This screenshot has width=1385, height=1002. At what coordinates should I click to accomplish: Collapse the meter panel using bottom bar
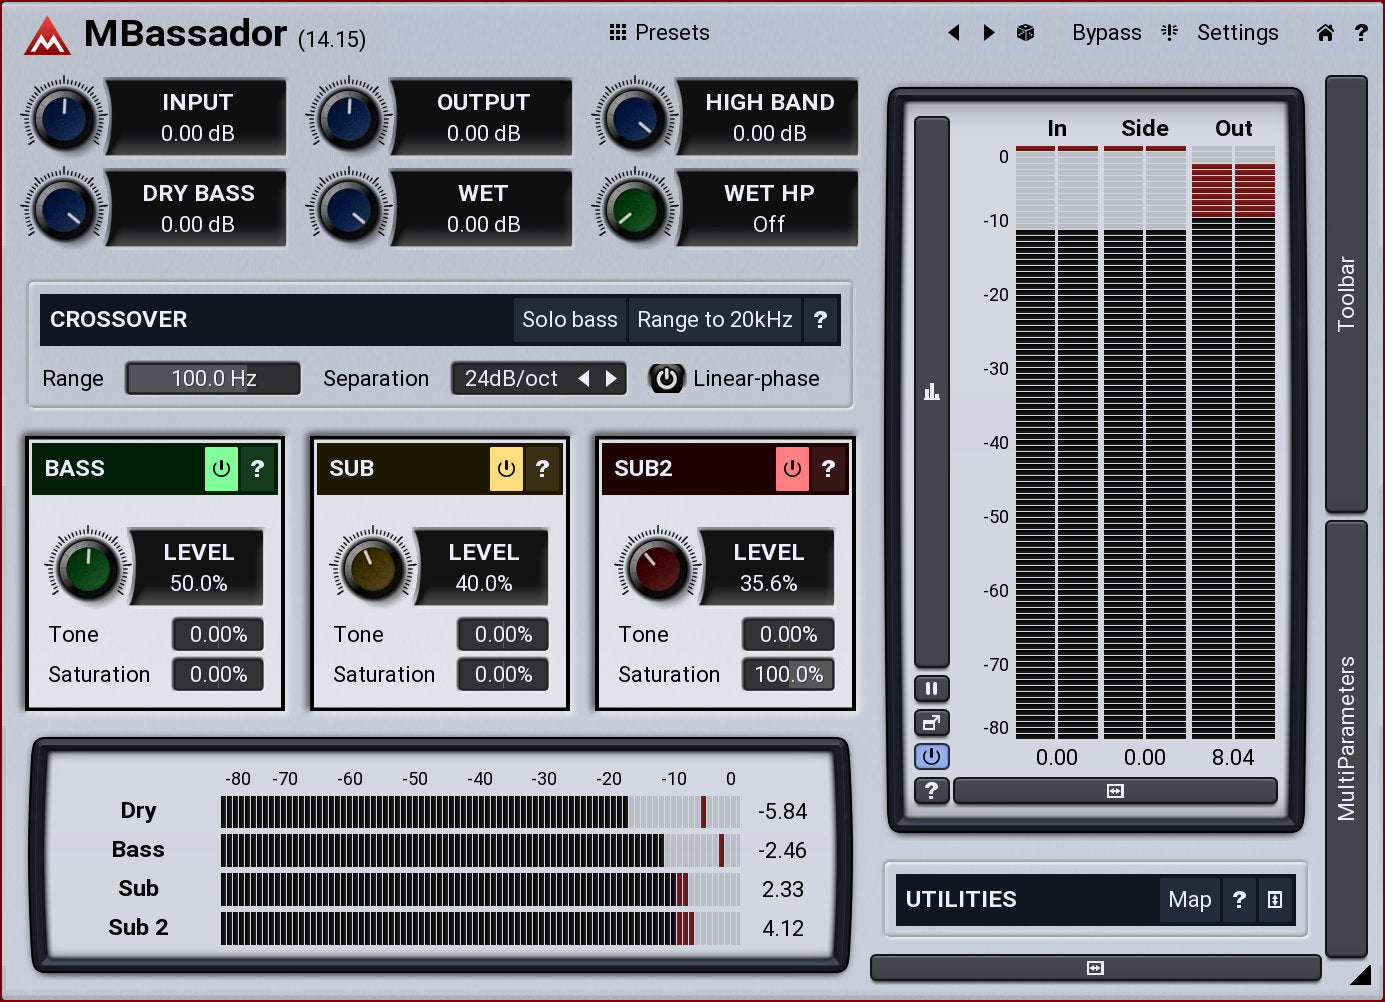[x=1115, y=791]
